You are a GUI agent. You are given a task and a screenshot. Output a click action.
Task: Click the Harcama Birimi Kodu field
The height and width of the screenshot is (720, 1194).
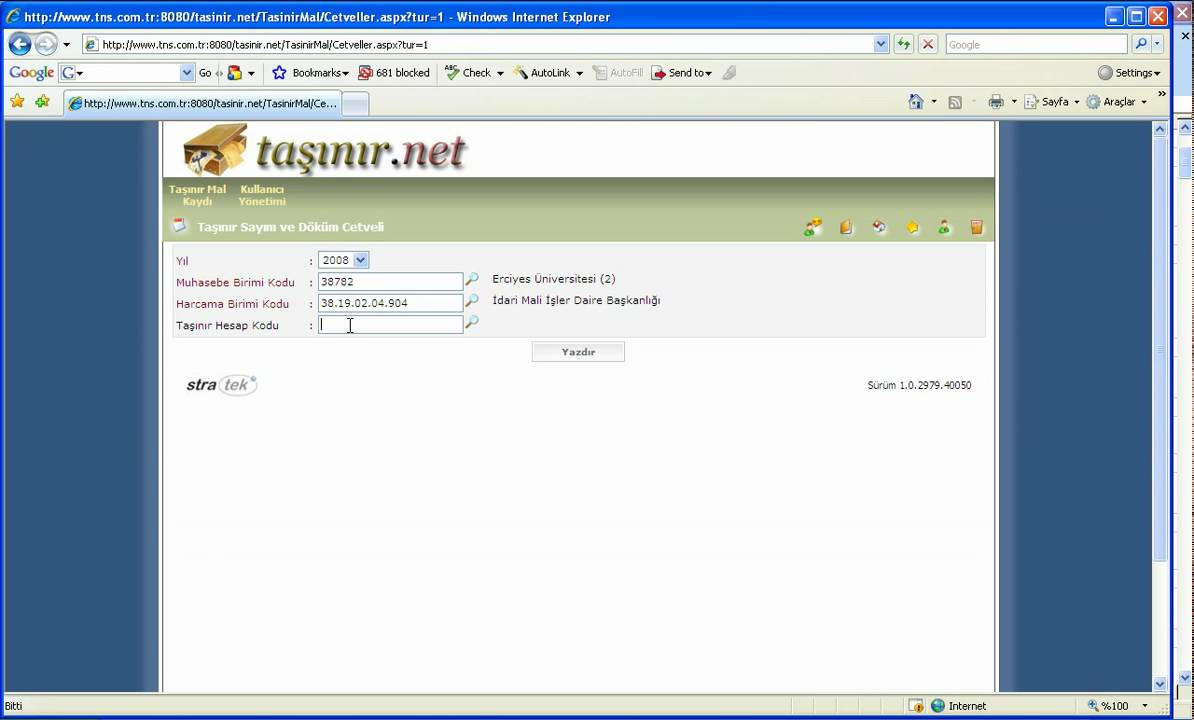click(x=390, y=303)
